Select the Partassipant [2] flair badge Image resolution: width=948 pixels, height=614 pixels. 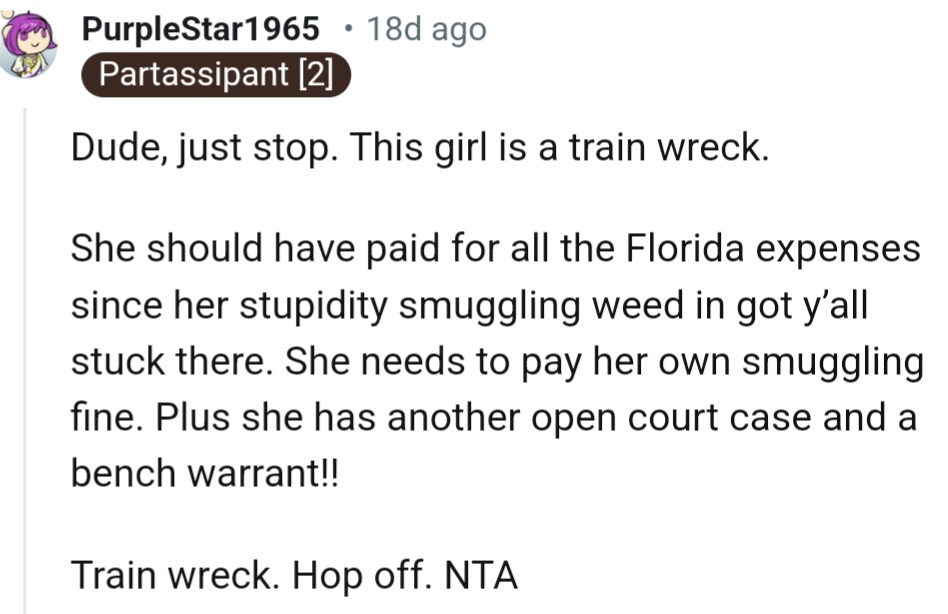(216, 74)
